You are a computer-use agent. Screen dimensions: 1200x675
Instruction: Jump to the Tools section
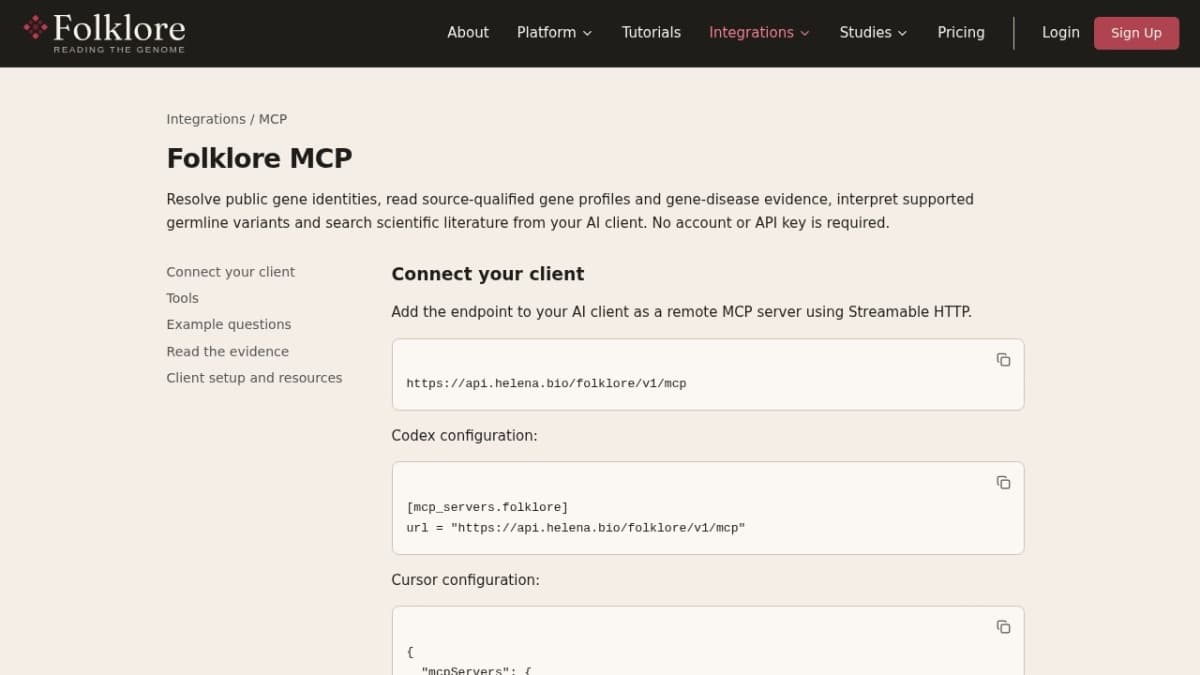point(183,298)
